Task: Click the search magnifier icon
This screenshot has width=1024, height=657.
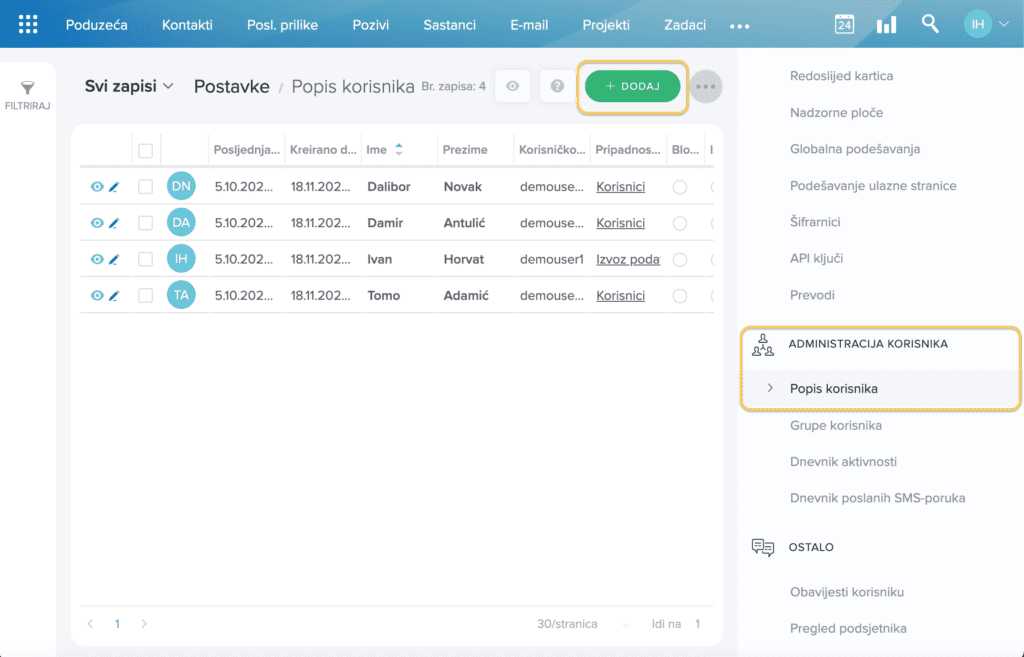Action: pyautogui.click(x=930, y=24)
